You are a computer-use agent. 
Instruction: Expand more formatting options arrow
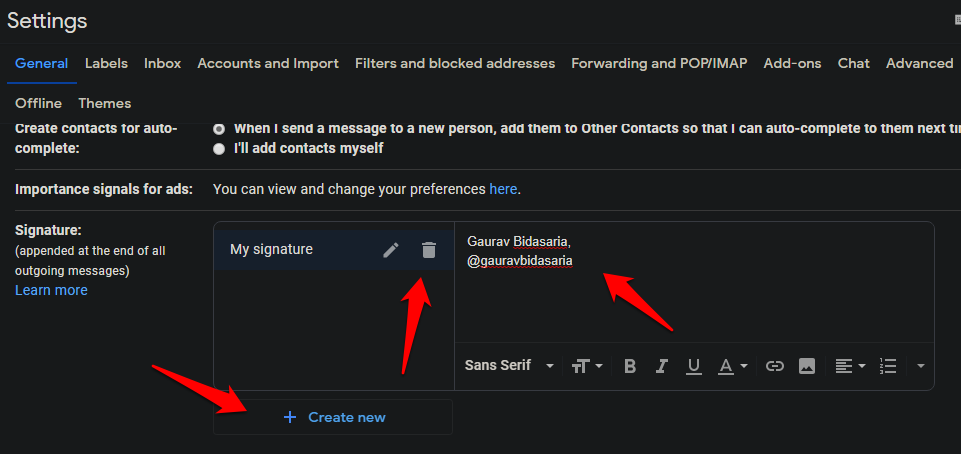pos(920,366)
